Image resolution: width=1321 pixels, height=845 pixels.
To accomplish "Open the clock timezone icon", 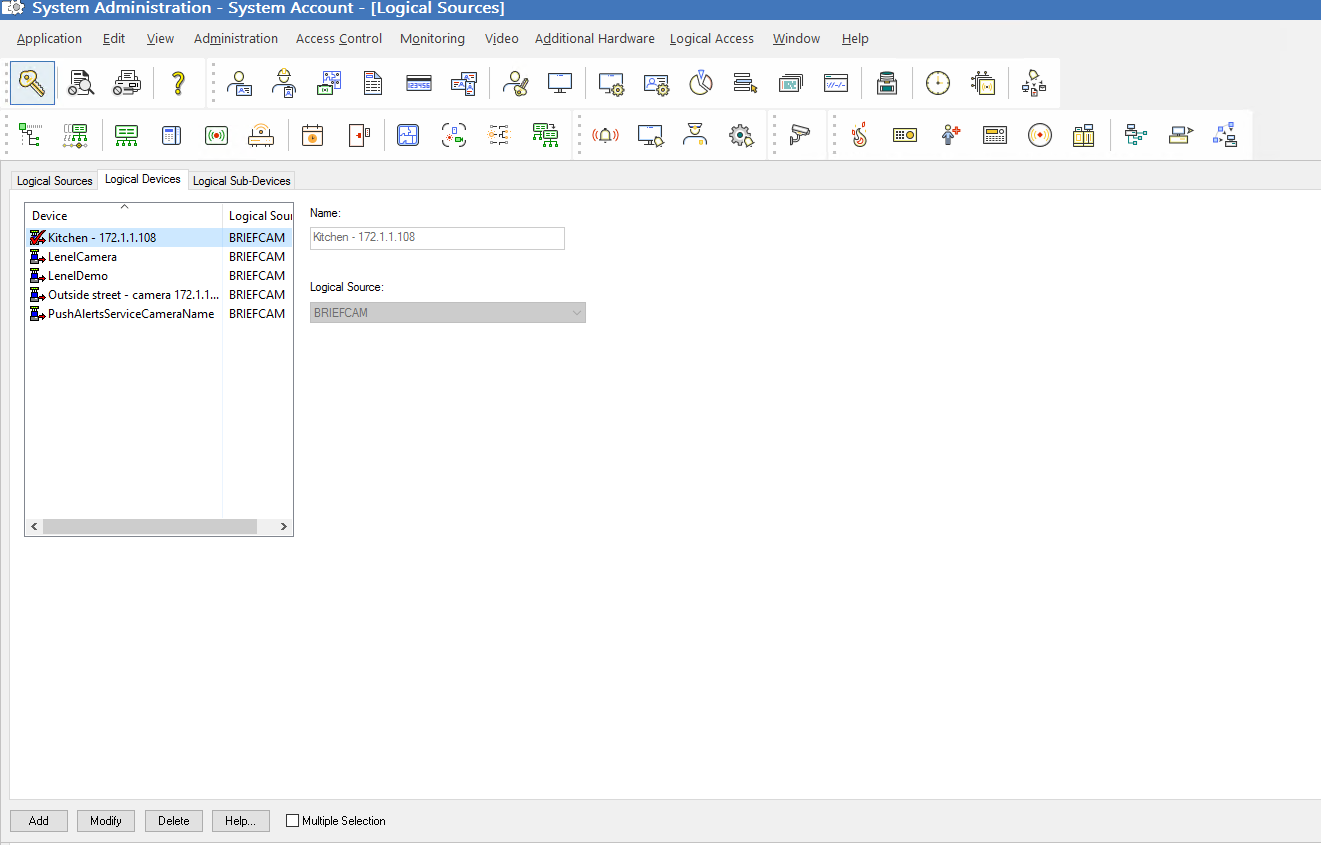I will point(938,83).
